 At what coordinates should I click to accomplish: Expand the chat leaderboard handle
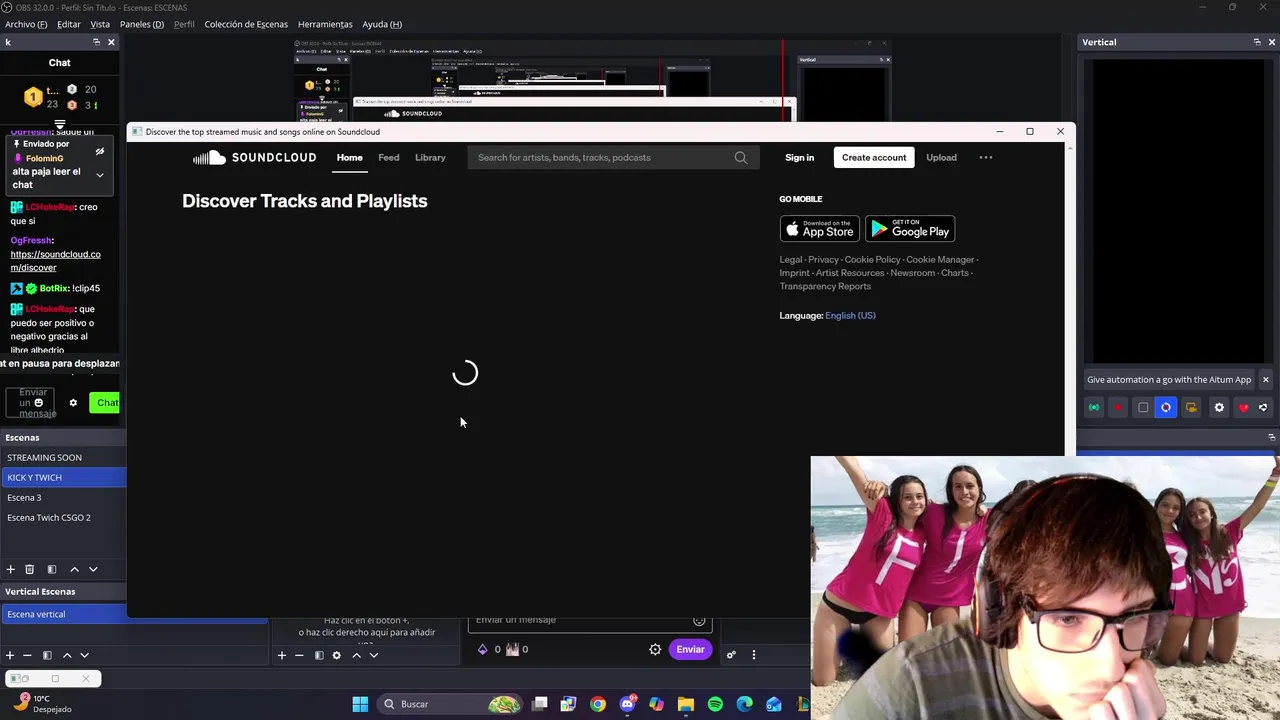(60, 124)
